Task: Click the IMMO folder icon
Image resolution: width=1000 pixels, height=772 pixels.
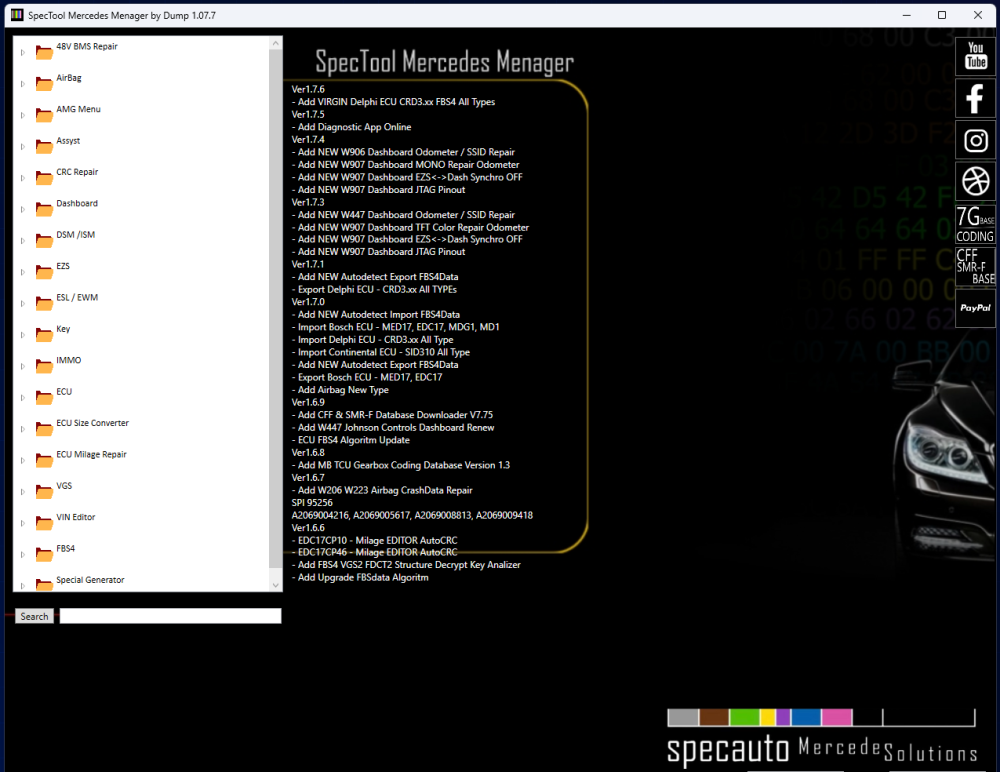Action: point(44,365)
